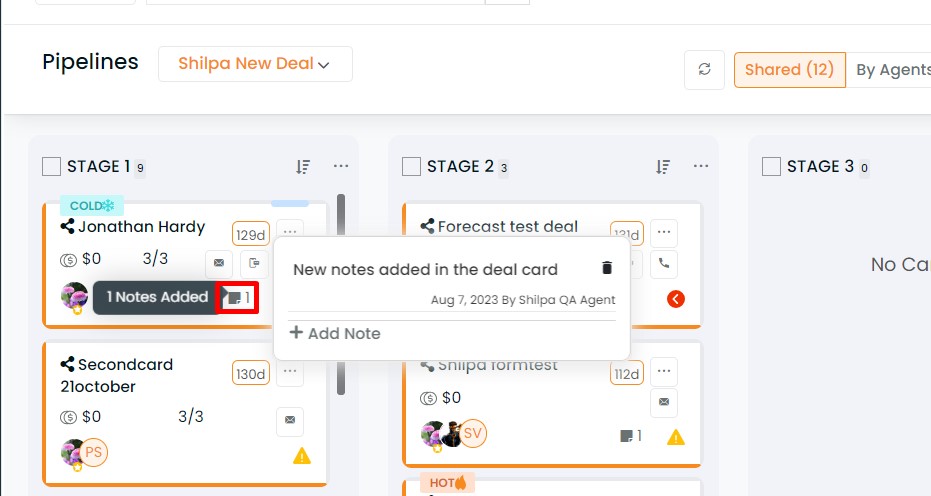Delete the note with the trash icon

tap(607, 268)
